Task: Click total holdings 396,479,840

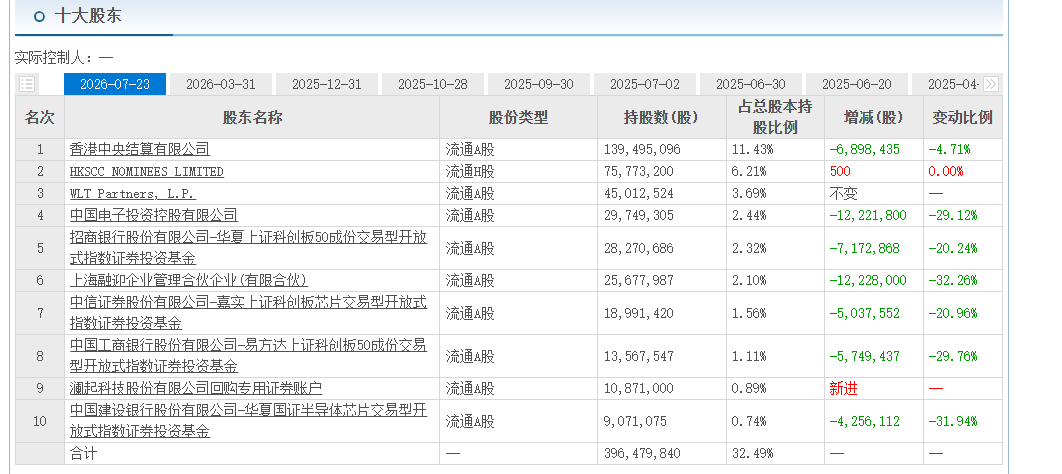Action: click(x=641, y=454)
